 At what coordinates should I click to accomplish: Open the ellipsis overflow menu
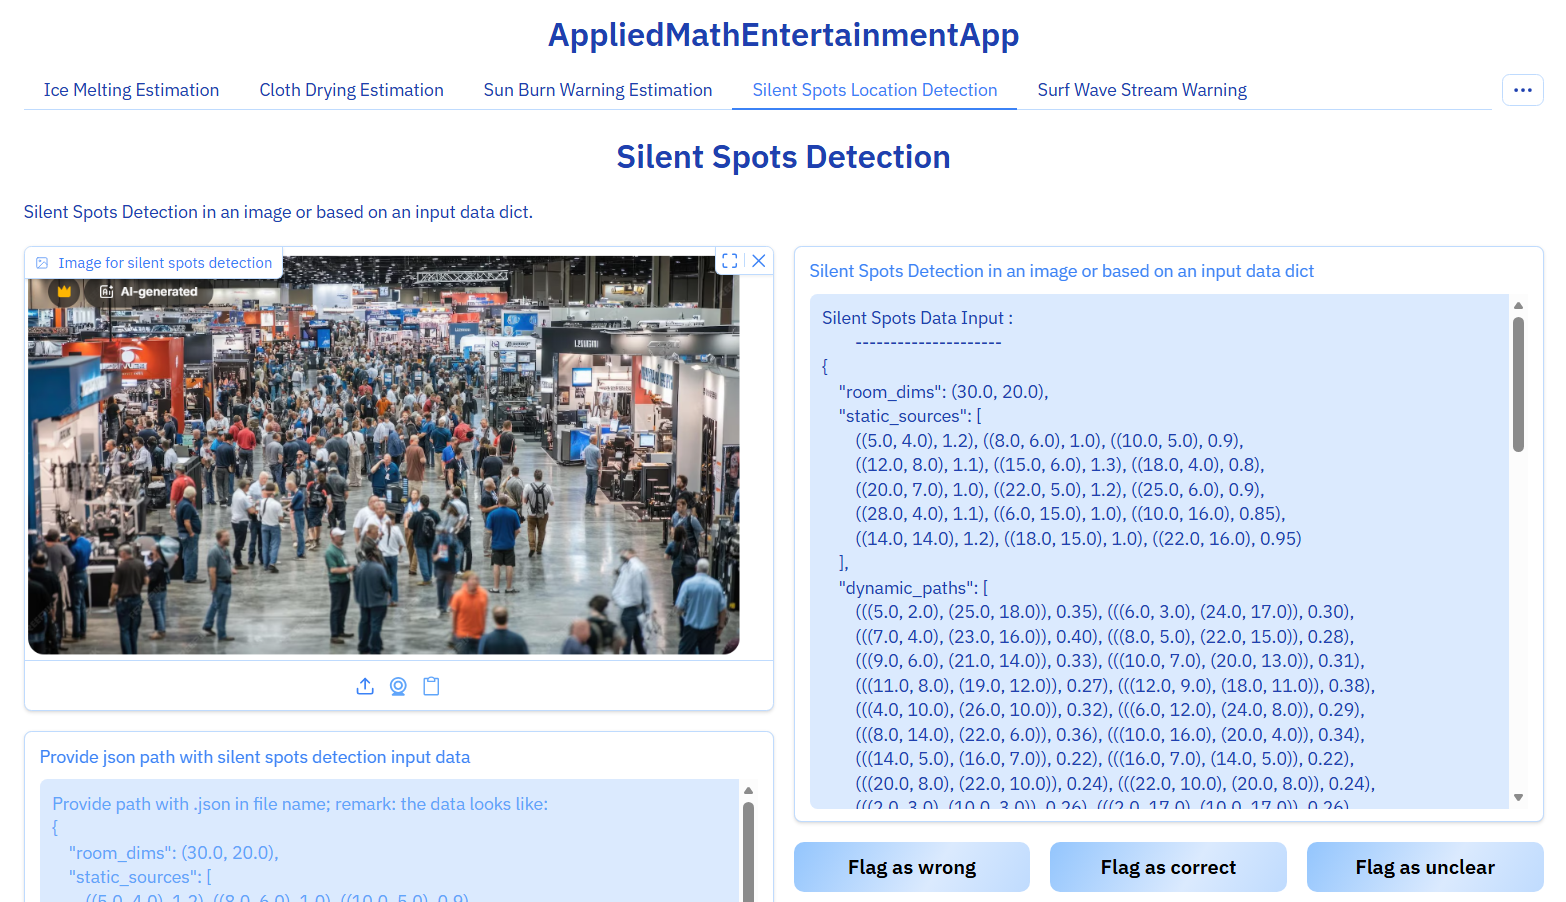(1522, 89)
